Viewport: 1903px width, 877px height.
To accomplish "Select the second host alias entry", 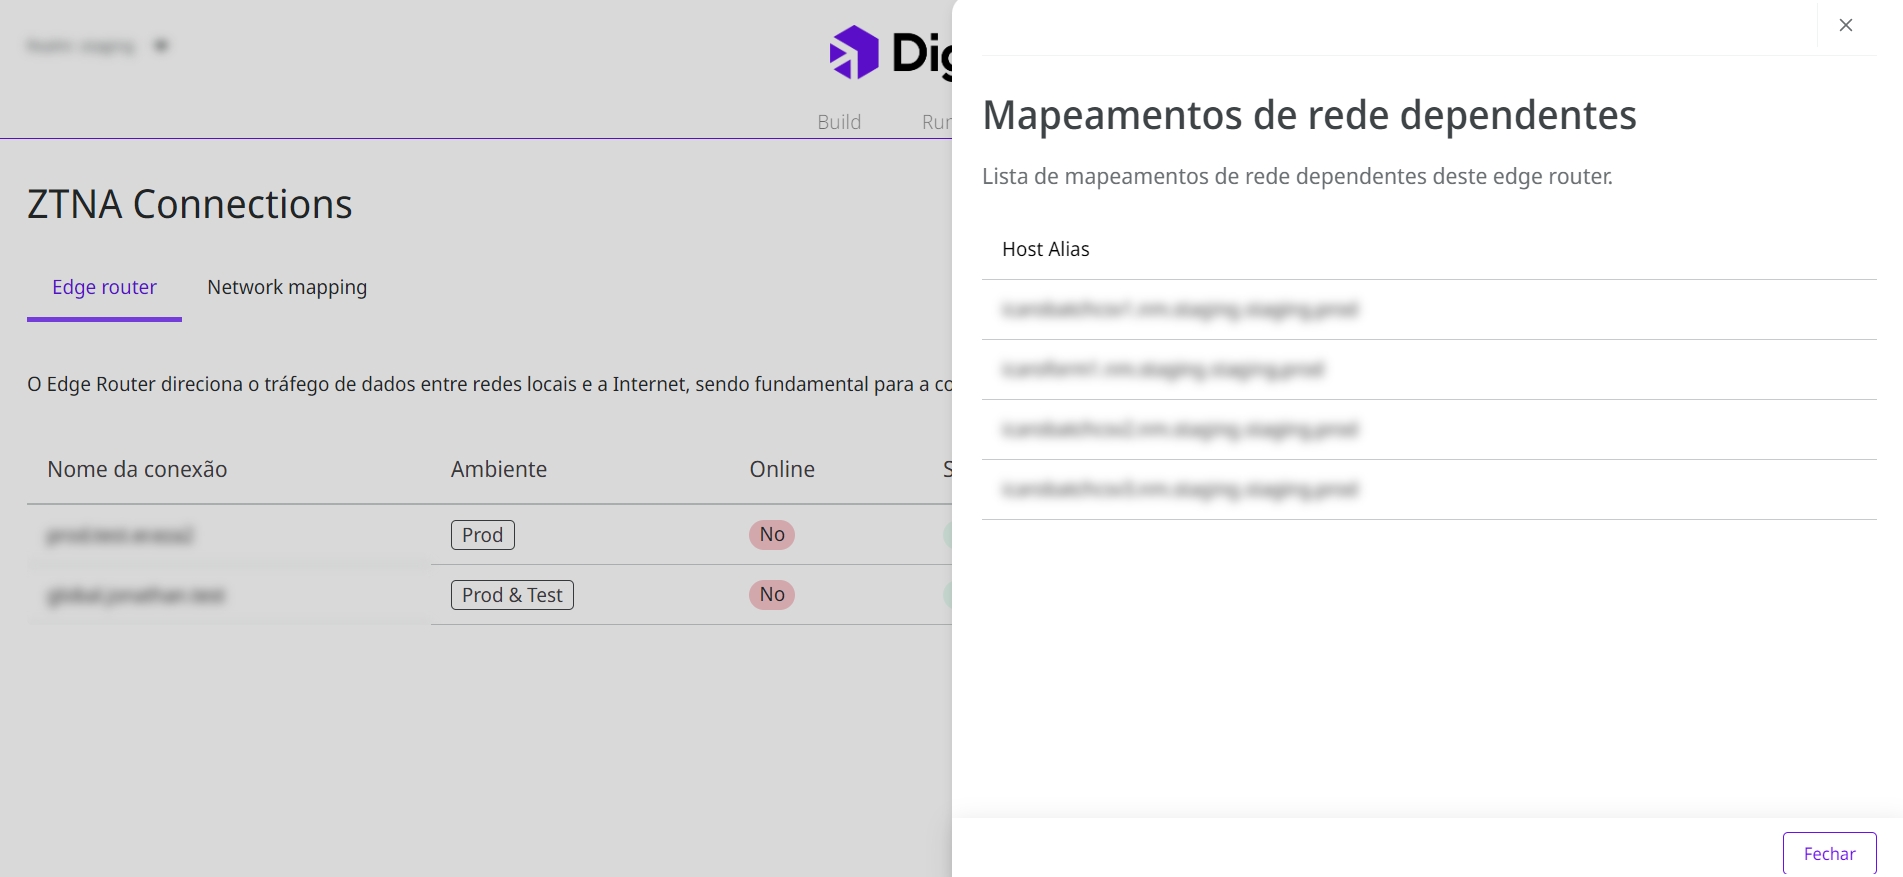I will point(1162,370).
